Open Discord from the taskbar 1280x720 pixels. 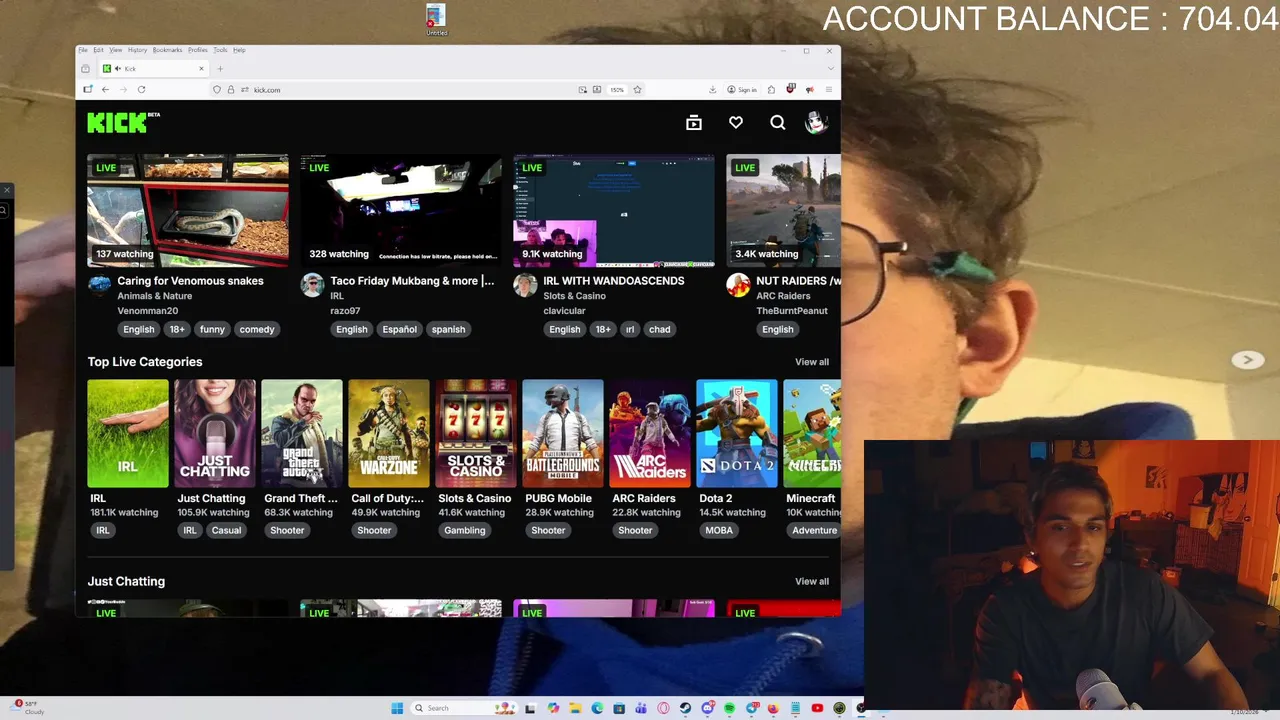point(707,708)
